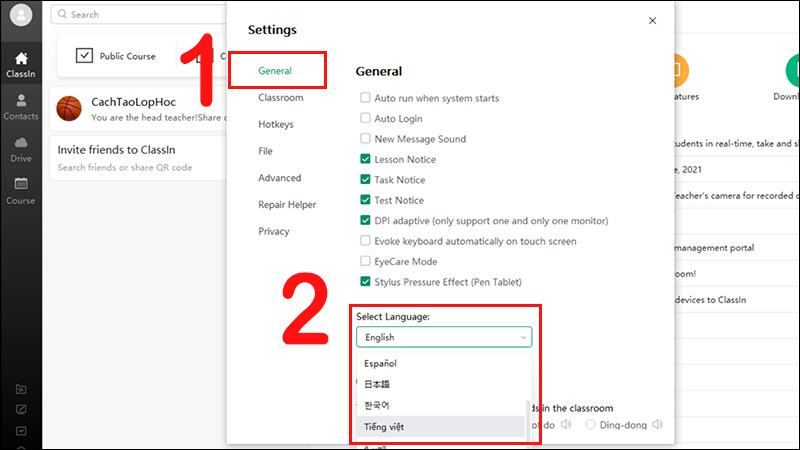Click the search magnifier icon
This screenshot has width=800, height=450.
(62, 14)
